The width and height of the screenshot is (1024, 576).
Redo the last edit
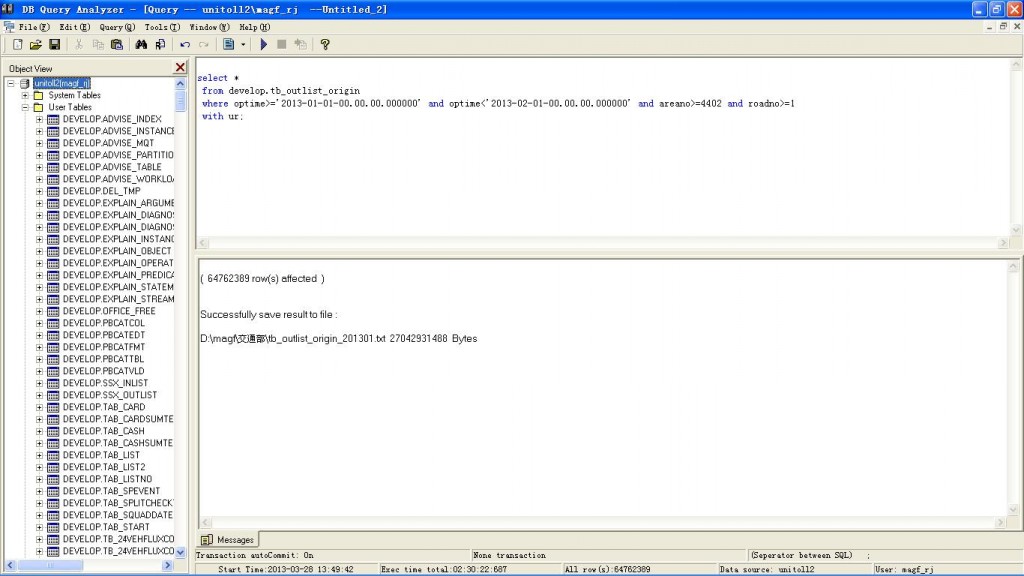204,44
